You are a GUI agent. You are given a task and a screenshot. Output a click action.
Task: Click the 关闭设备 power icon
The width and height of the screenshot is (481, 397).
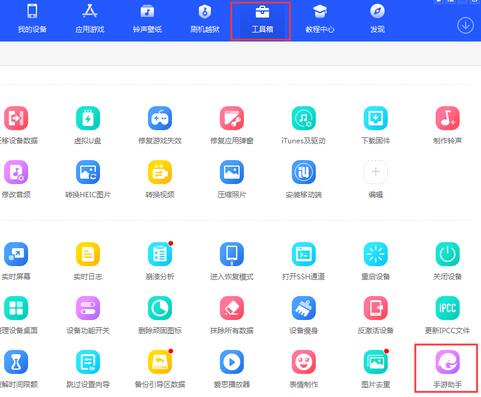448,254
